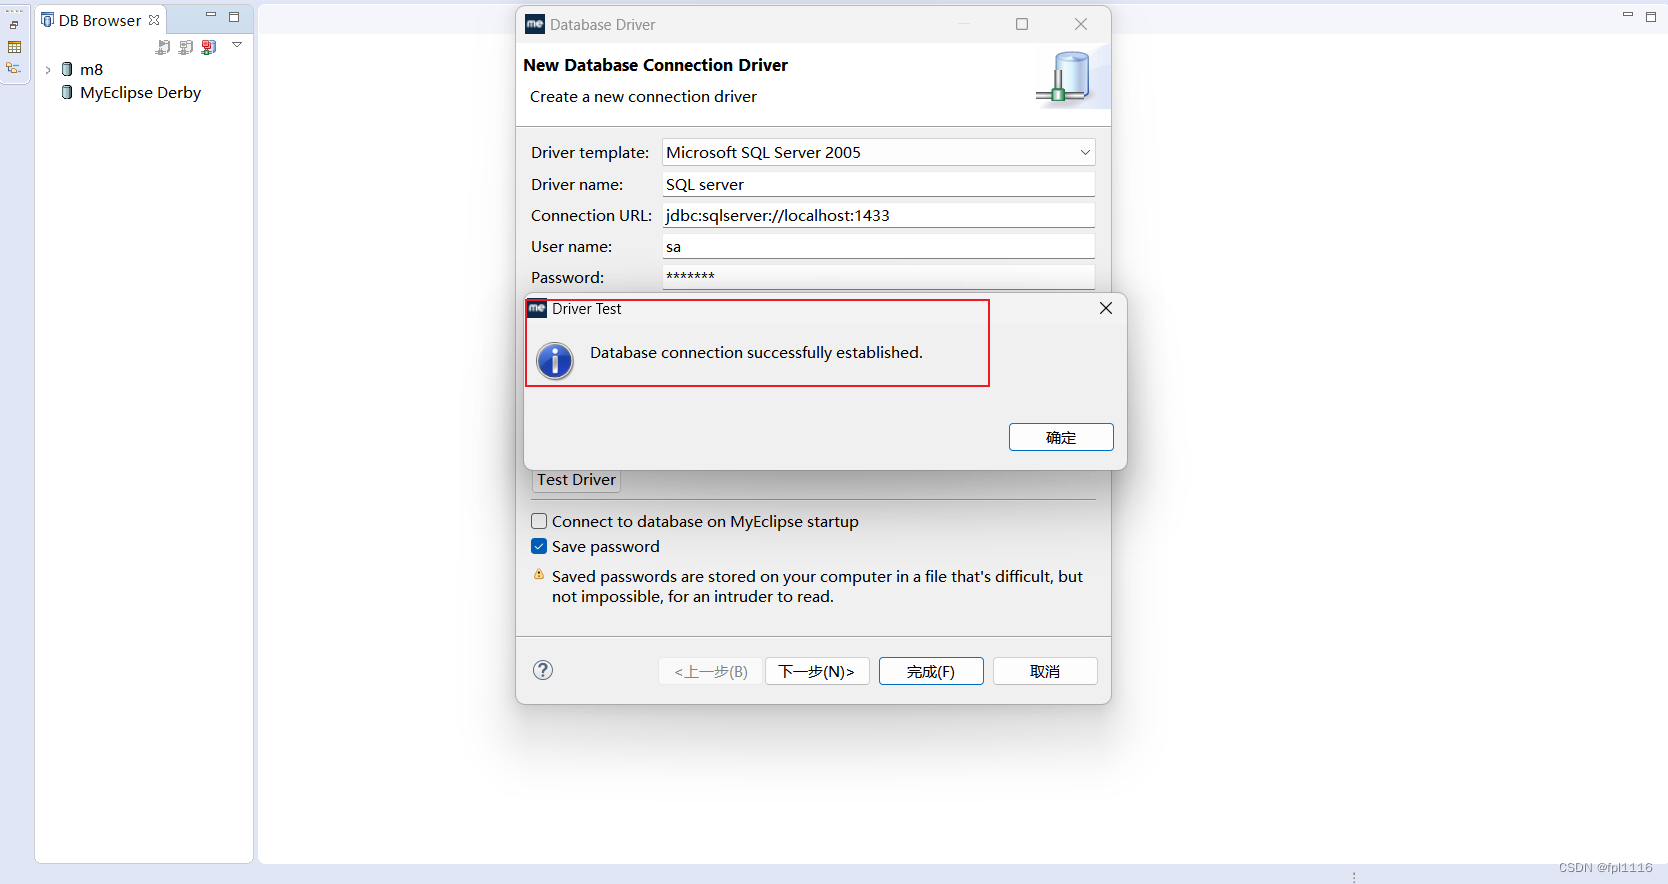This screenshot has width=1668, height=884.
Task: Click the 'New Database Connection Driver' heading
Action: click(655, 65)
